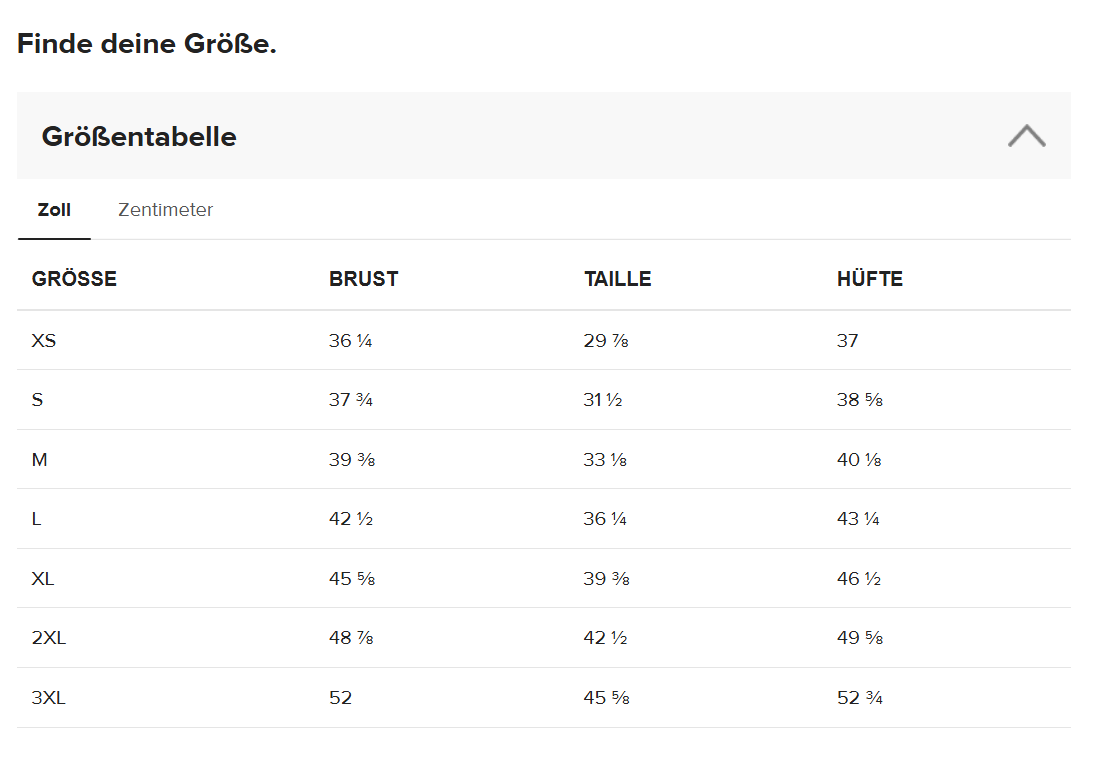The image size is (1096, 767).
Task: Click the TAILLE column header
Action: coord(617,279)
